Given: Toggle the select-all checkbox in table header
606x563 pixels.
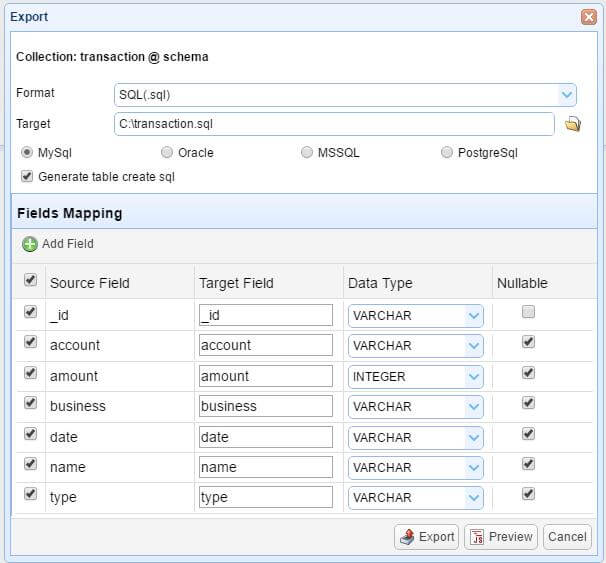Looking at the screenshot, I should (31, 280).
